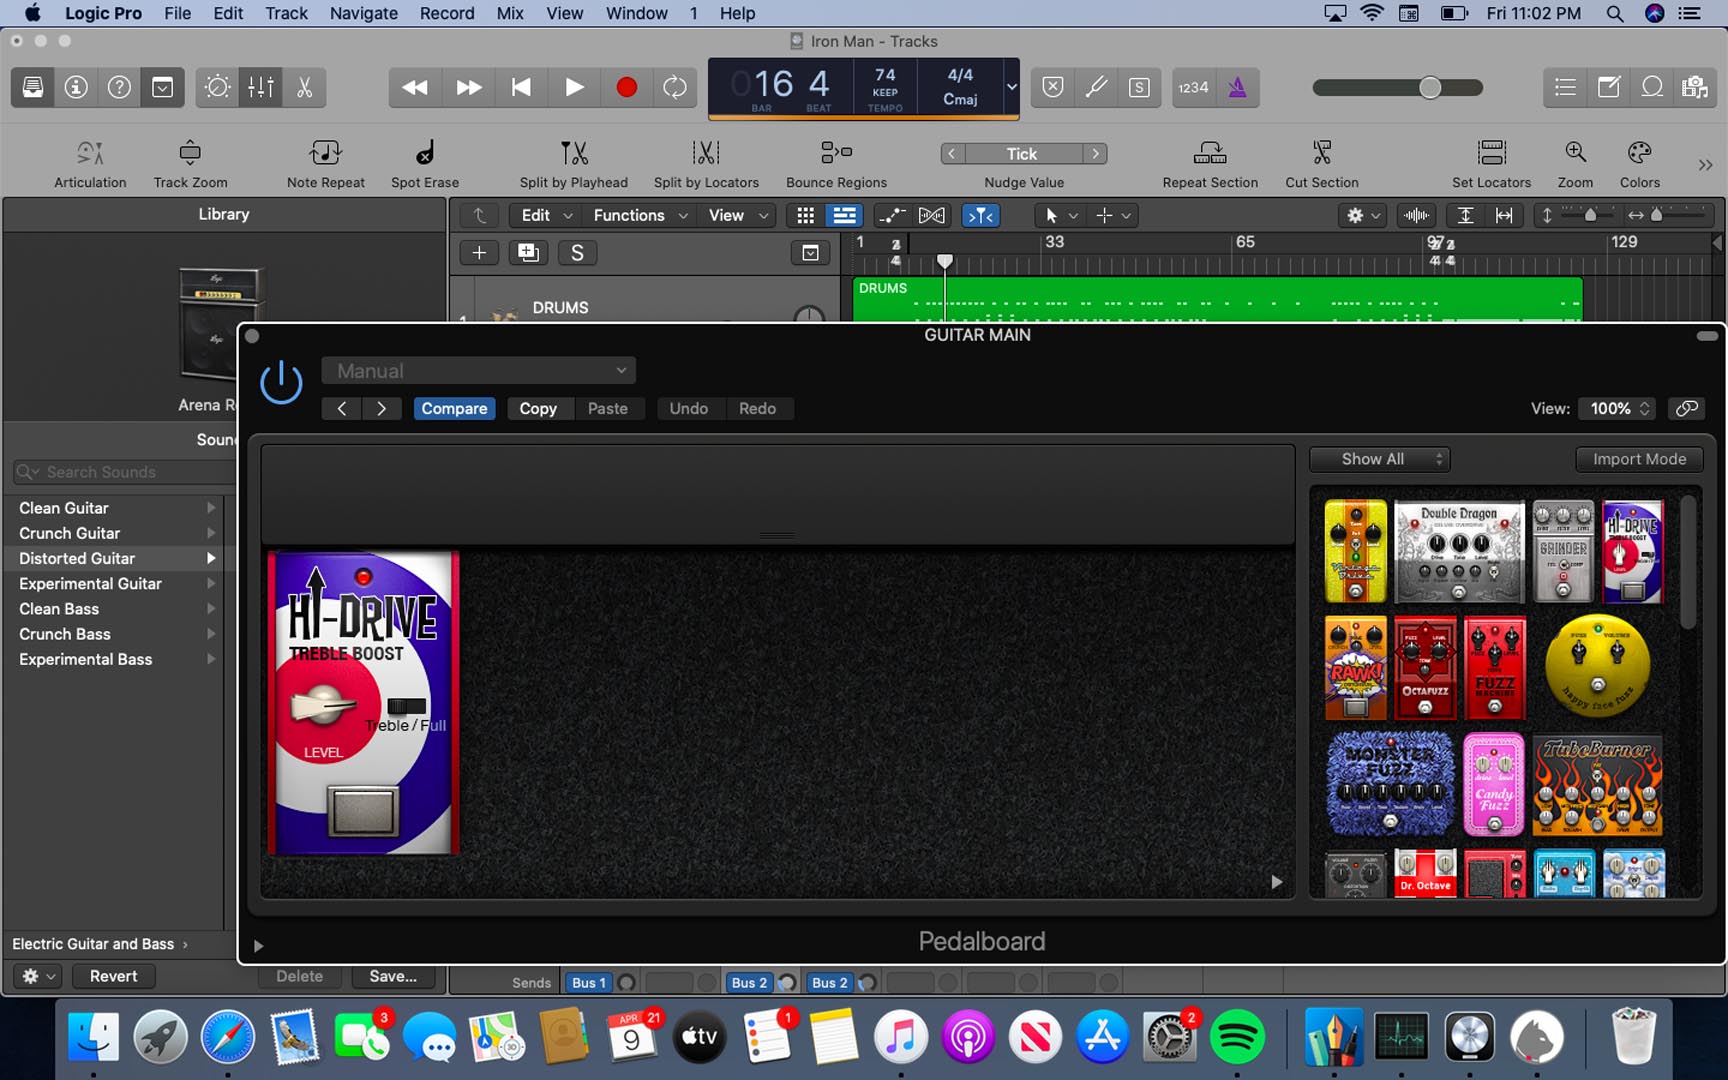1728x1080 pixels.
Task: Click the Import Mode button
Action: [1639, 459]
